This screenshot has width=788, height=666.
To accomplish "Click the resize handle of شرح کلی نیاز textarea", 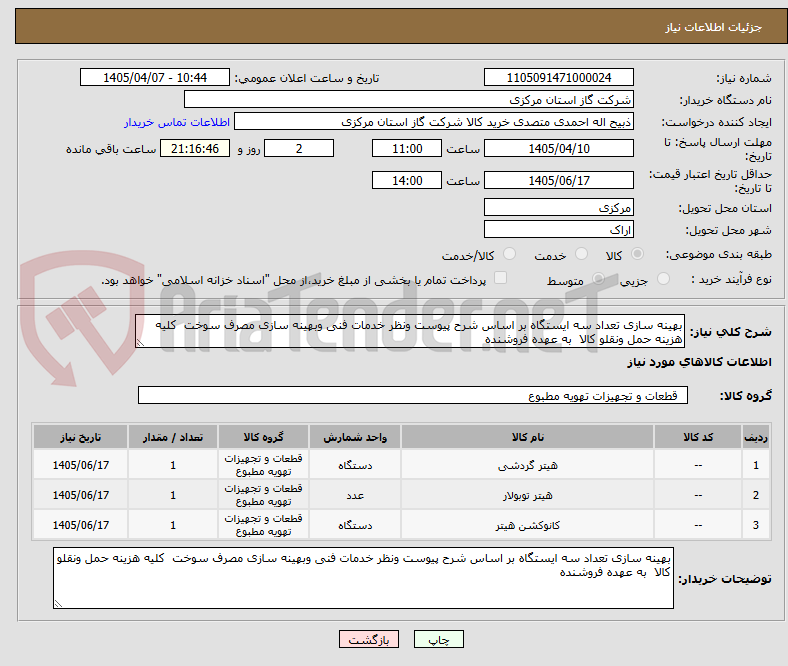I will pos(140,343).
